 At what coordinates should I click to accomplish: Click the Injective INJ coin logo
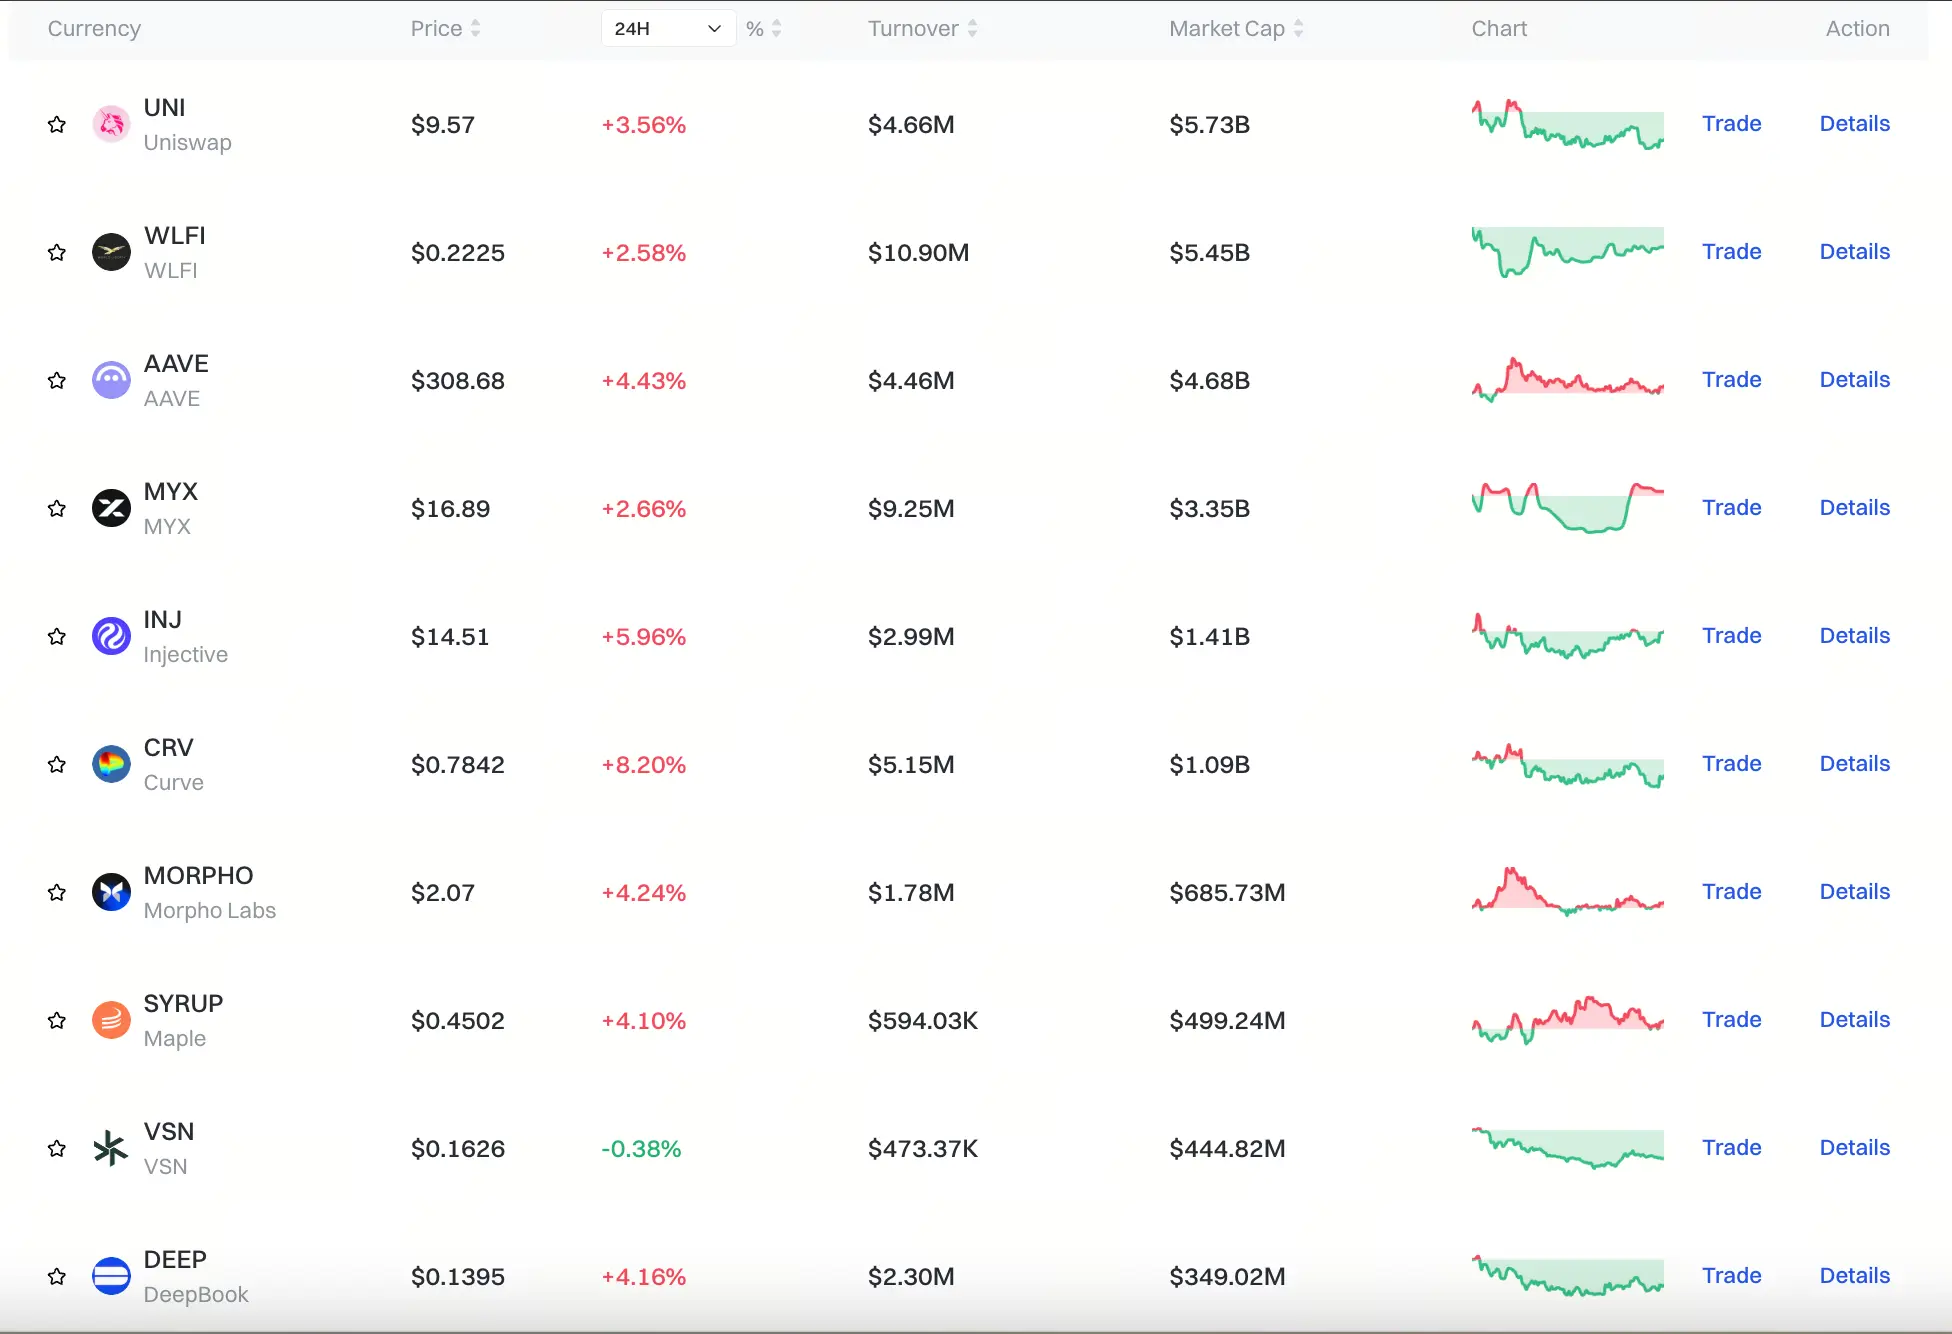point(111,636)
